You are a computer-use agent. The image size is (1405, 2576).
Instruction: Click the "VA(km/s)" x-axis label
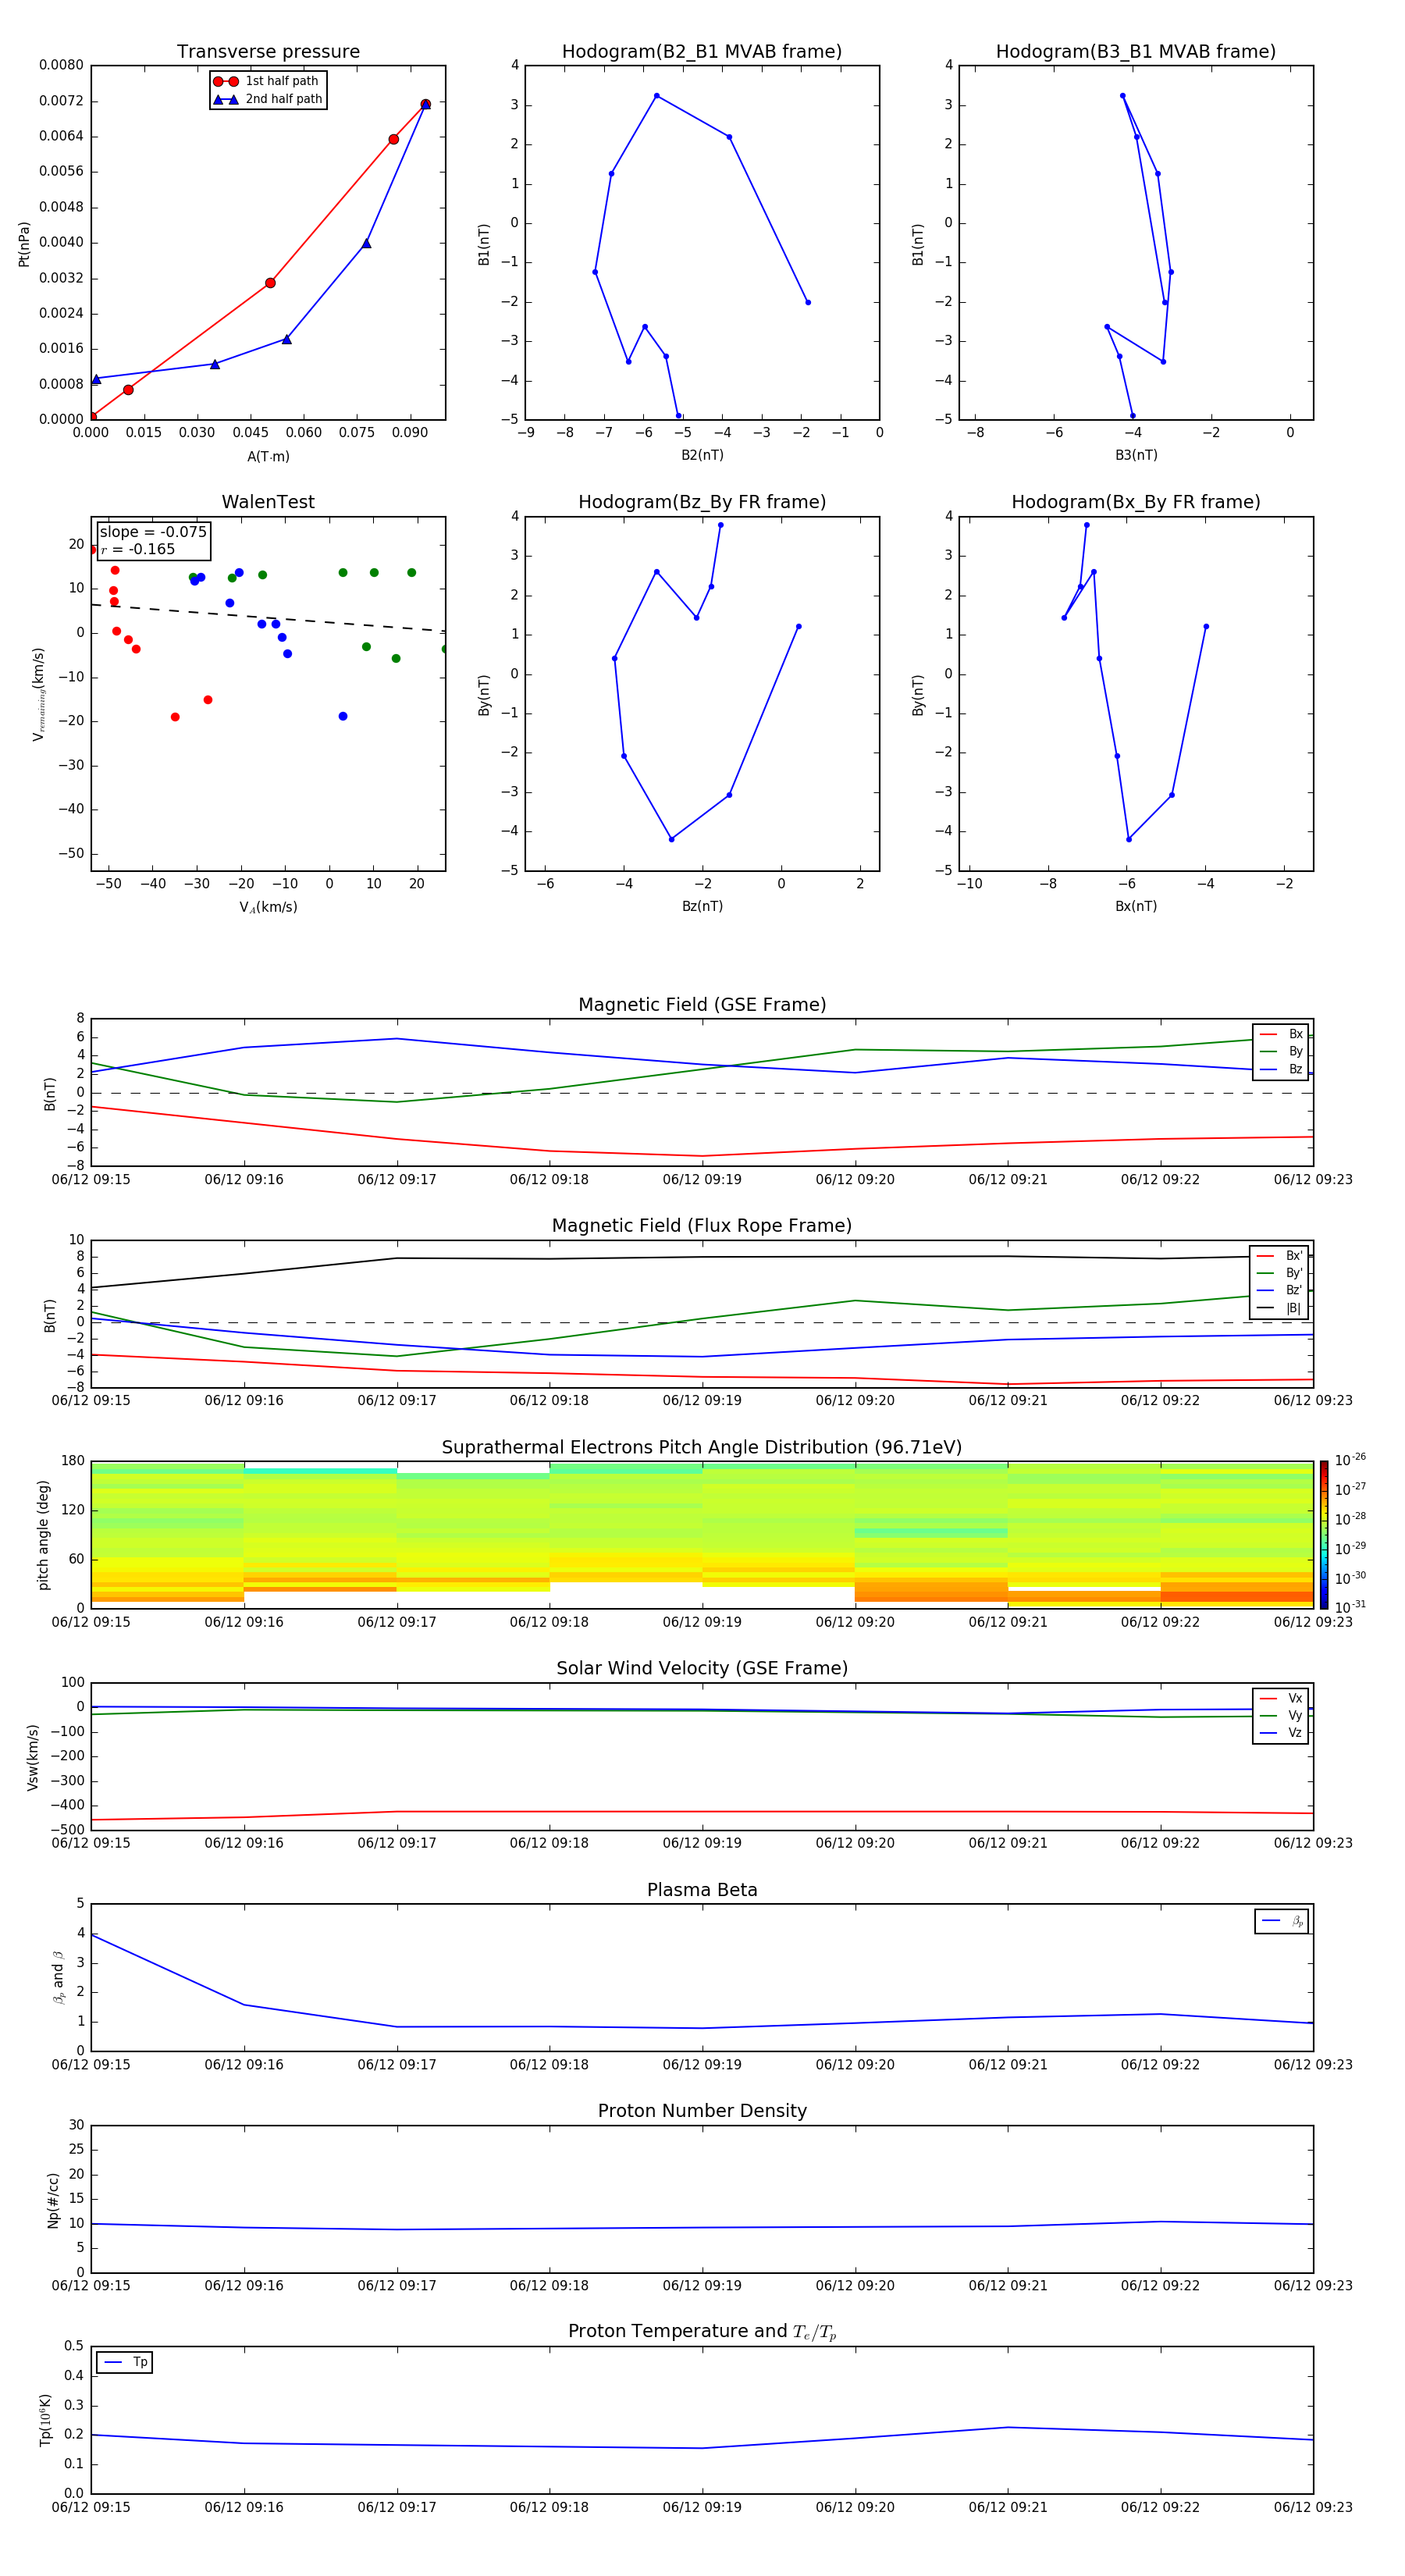click(268, 907)
